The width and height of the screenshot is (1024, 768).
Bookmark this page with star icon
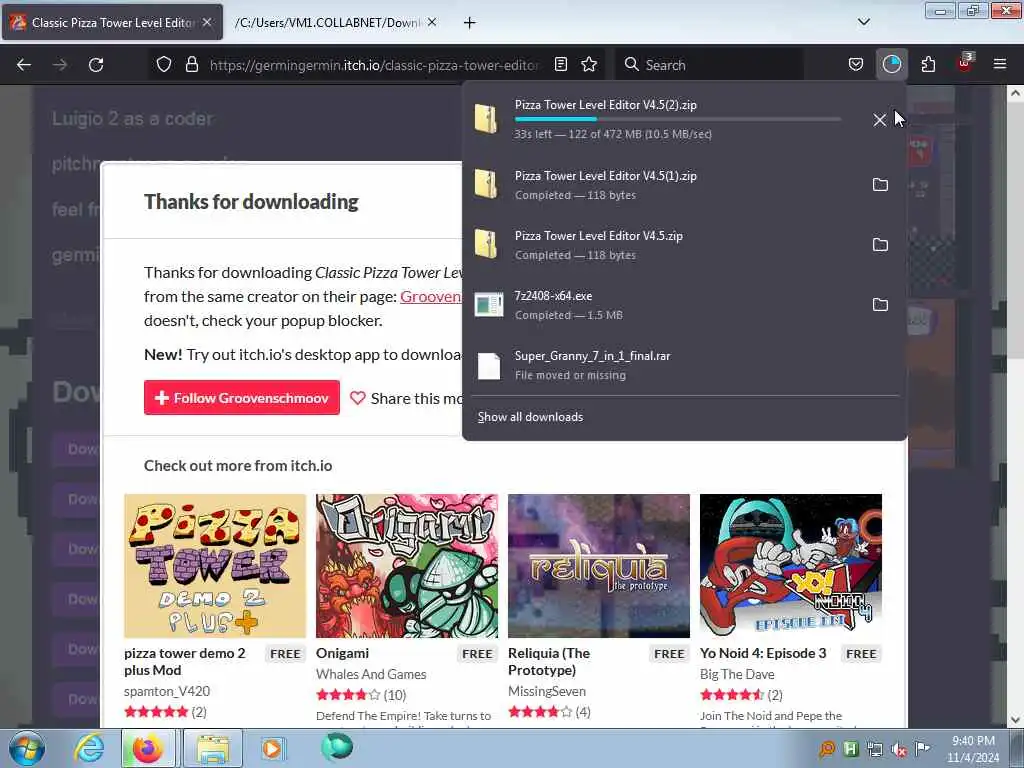[589, 65]
